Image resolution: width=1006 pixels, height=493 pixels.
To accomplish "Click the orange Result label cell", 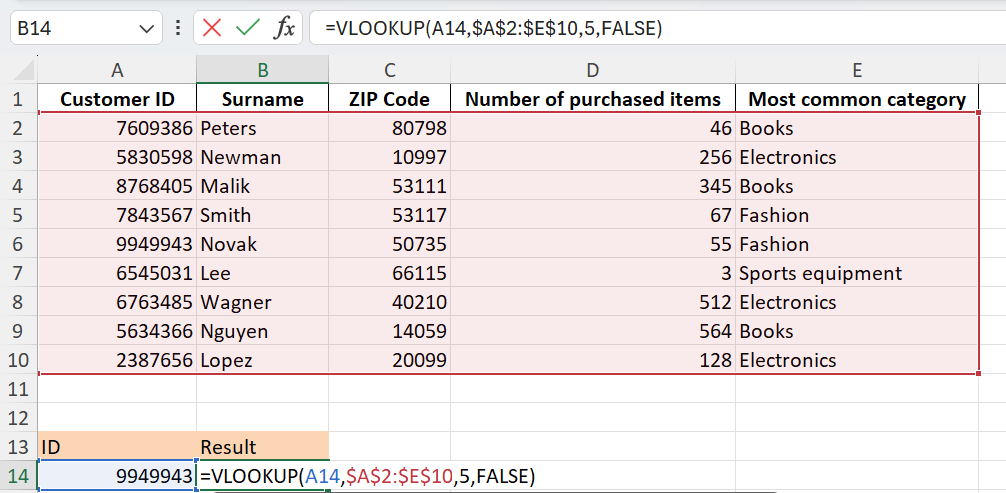I will (262, 447).
